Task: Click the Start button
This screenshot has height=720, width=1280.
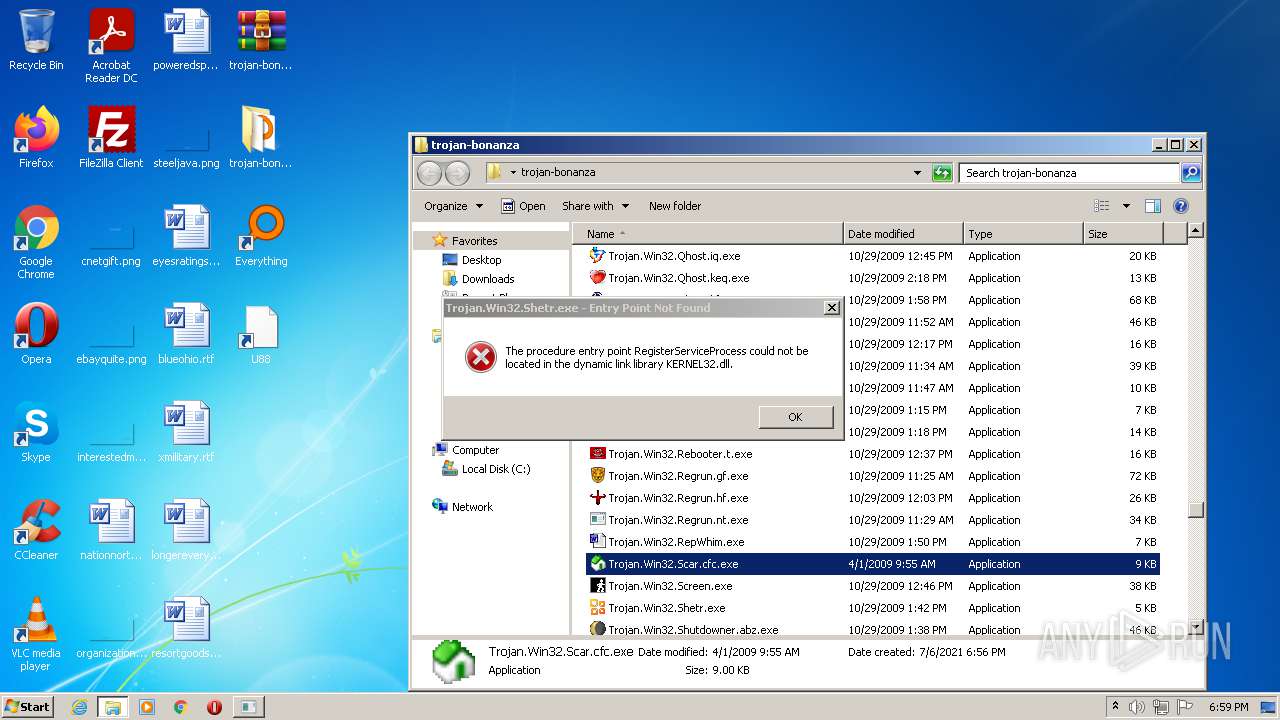Action: click(x=28, y=706)
